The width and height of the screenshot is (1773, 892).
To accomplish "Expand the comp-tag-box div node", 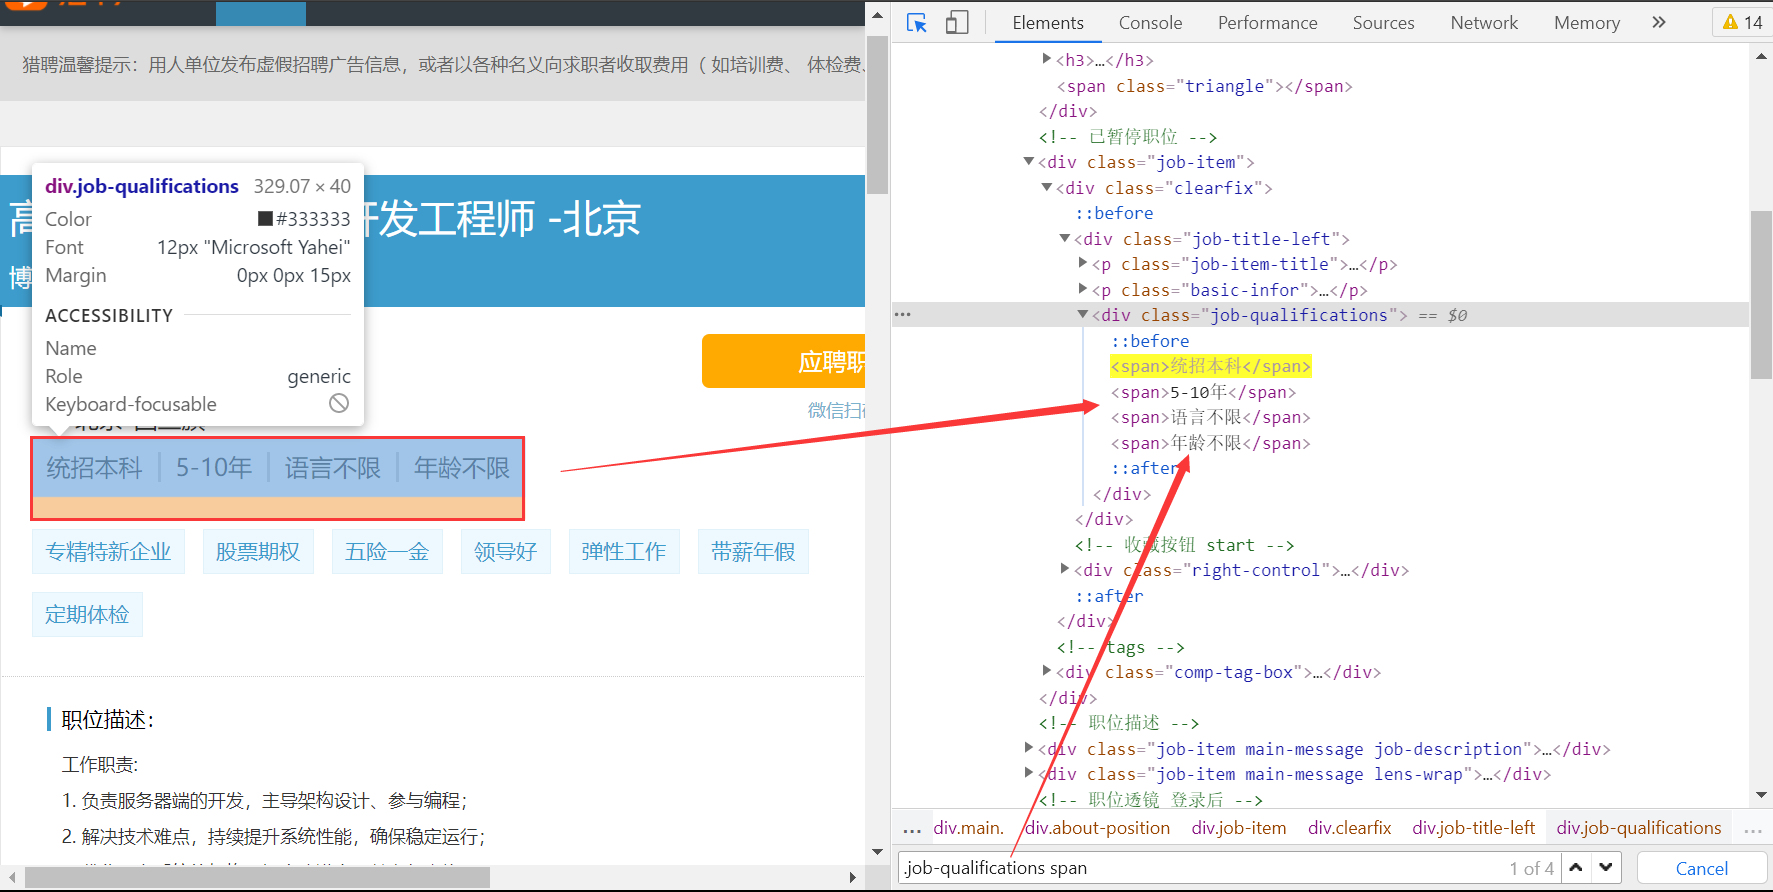I will tap(1047, 672).
